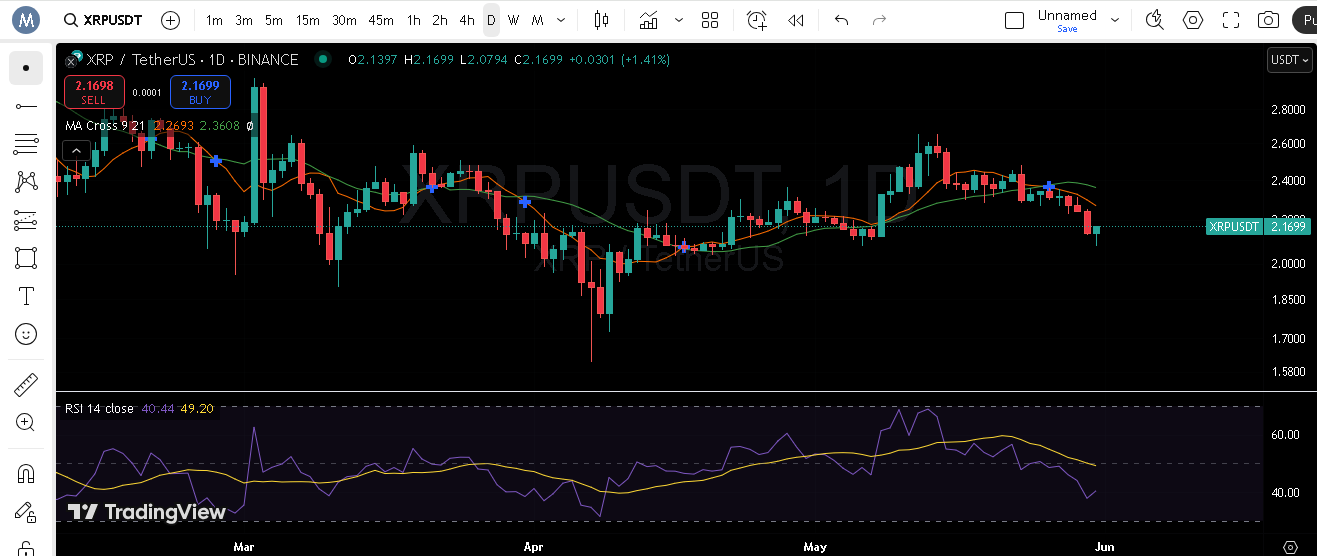The height and width of the screenshot is (556, 1317).
Task: Expand the manage layouts dropdown
Action: point(1115,20)
